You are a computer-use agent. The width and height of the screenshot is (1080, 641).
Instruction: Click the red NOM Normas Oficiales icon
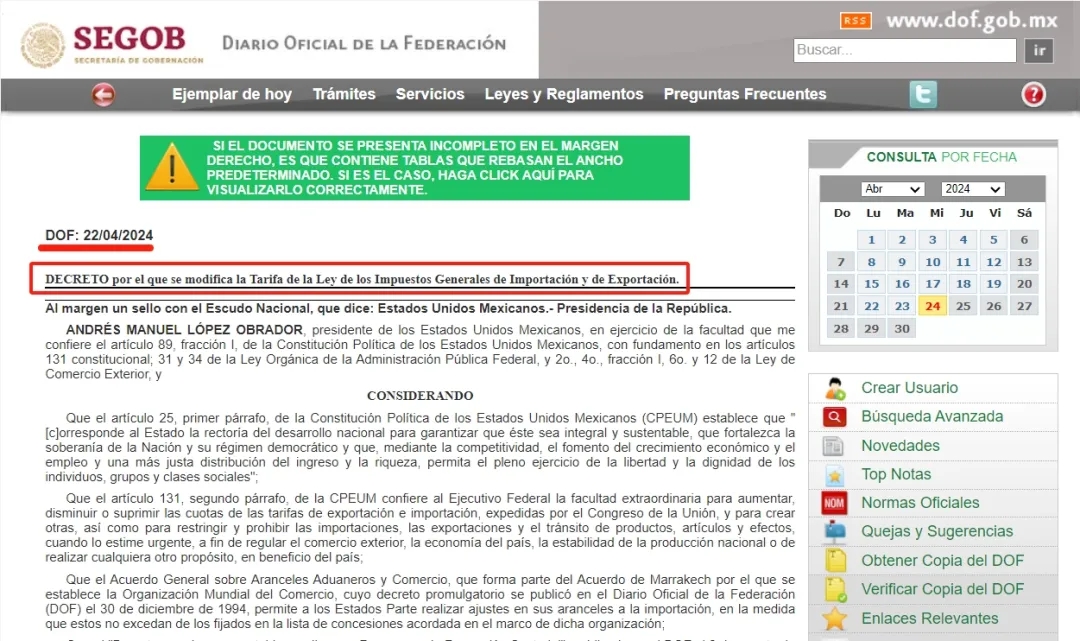[x=834, y=503]
